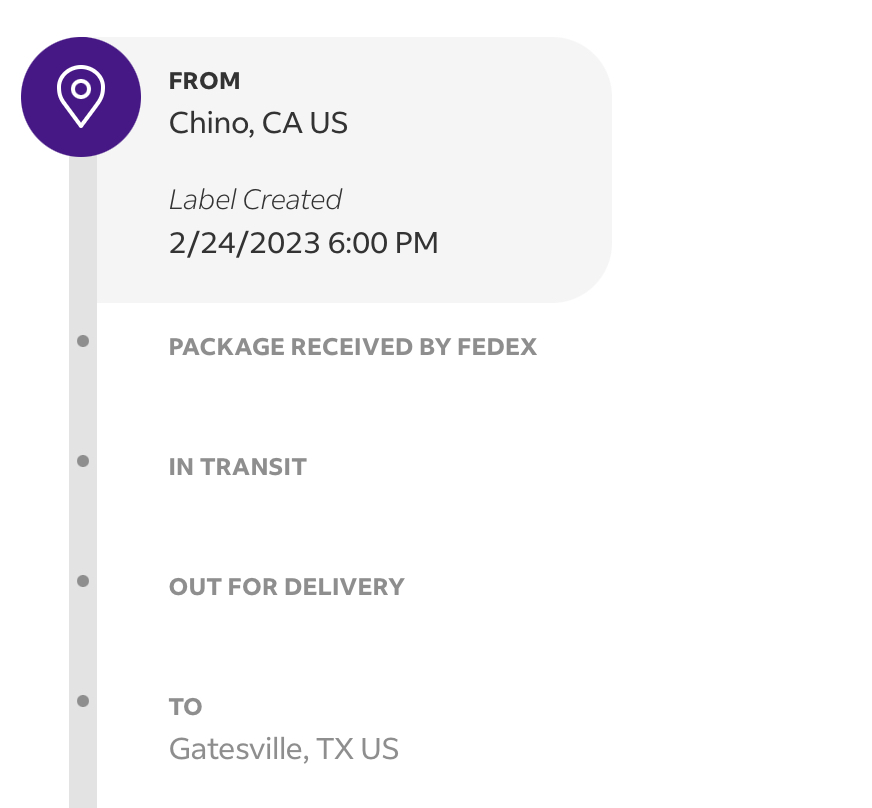872x808 pixels.
Task: Click the In Transit timeline dot
Action: 83,461
